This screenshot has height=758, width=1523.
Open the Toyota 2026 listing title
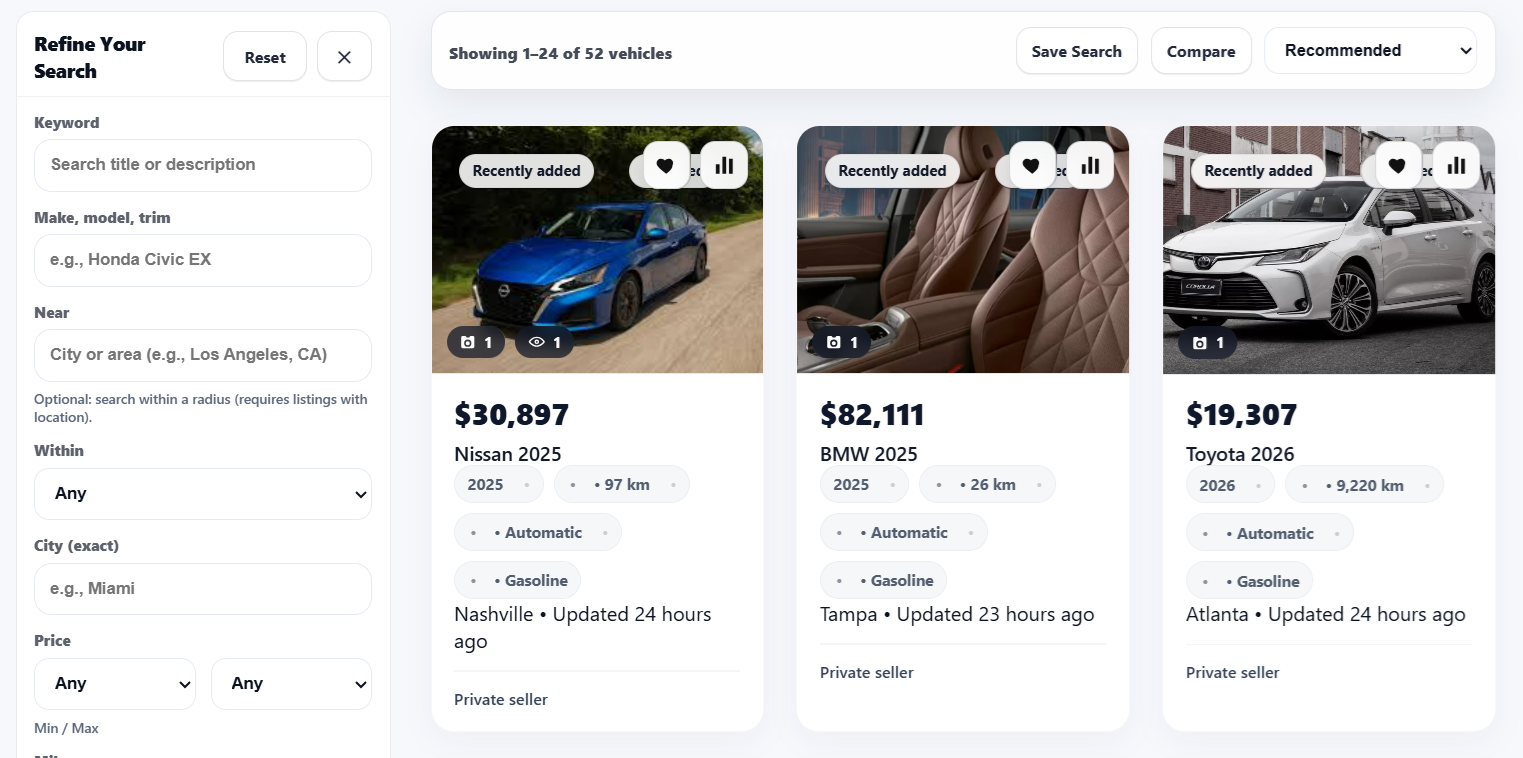(x=1240, y=454)
